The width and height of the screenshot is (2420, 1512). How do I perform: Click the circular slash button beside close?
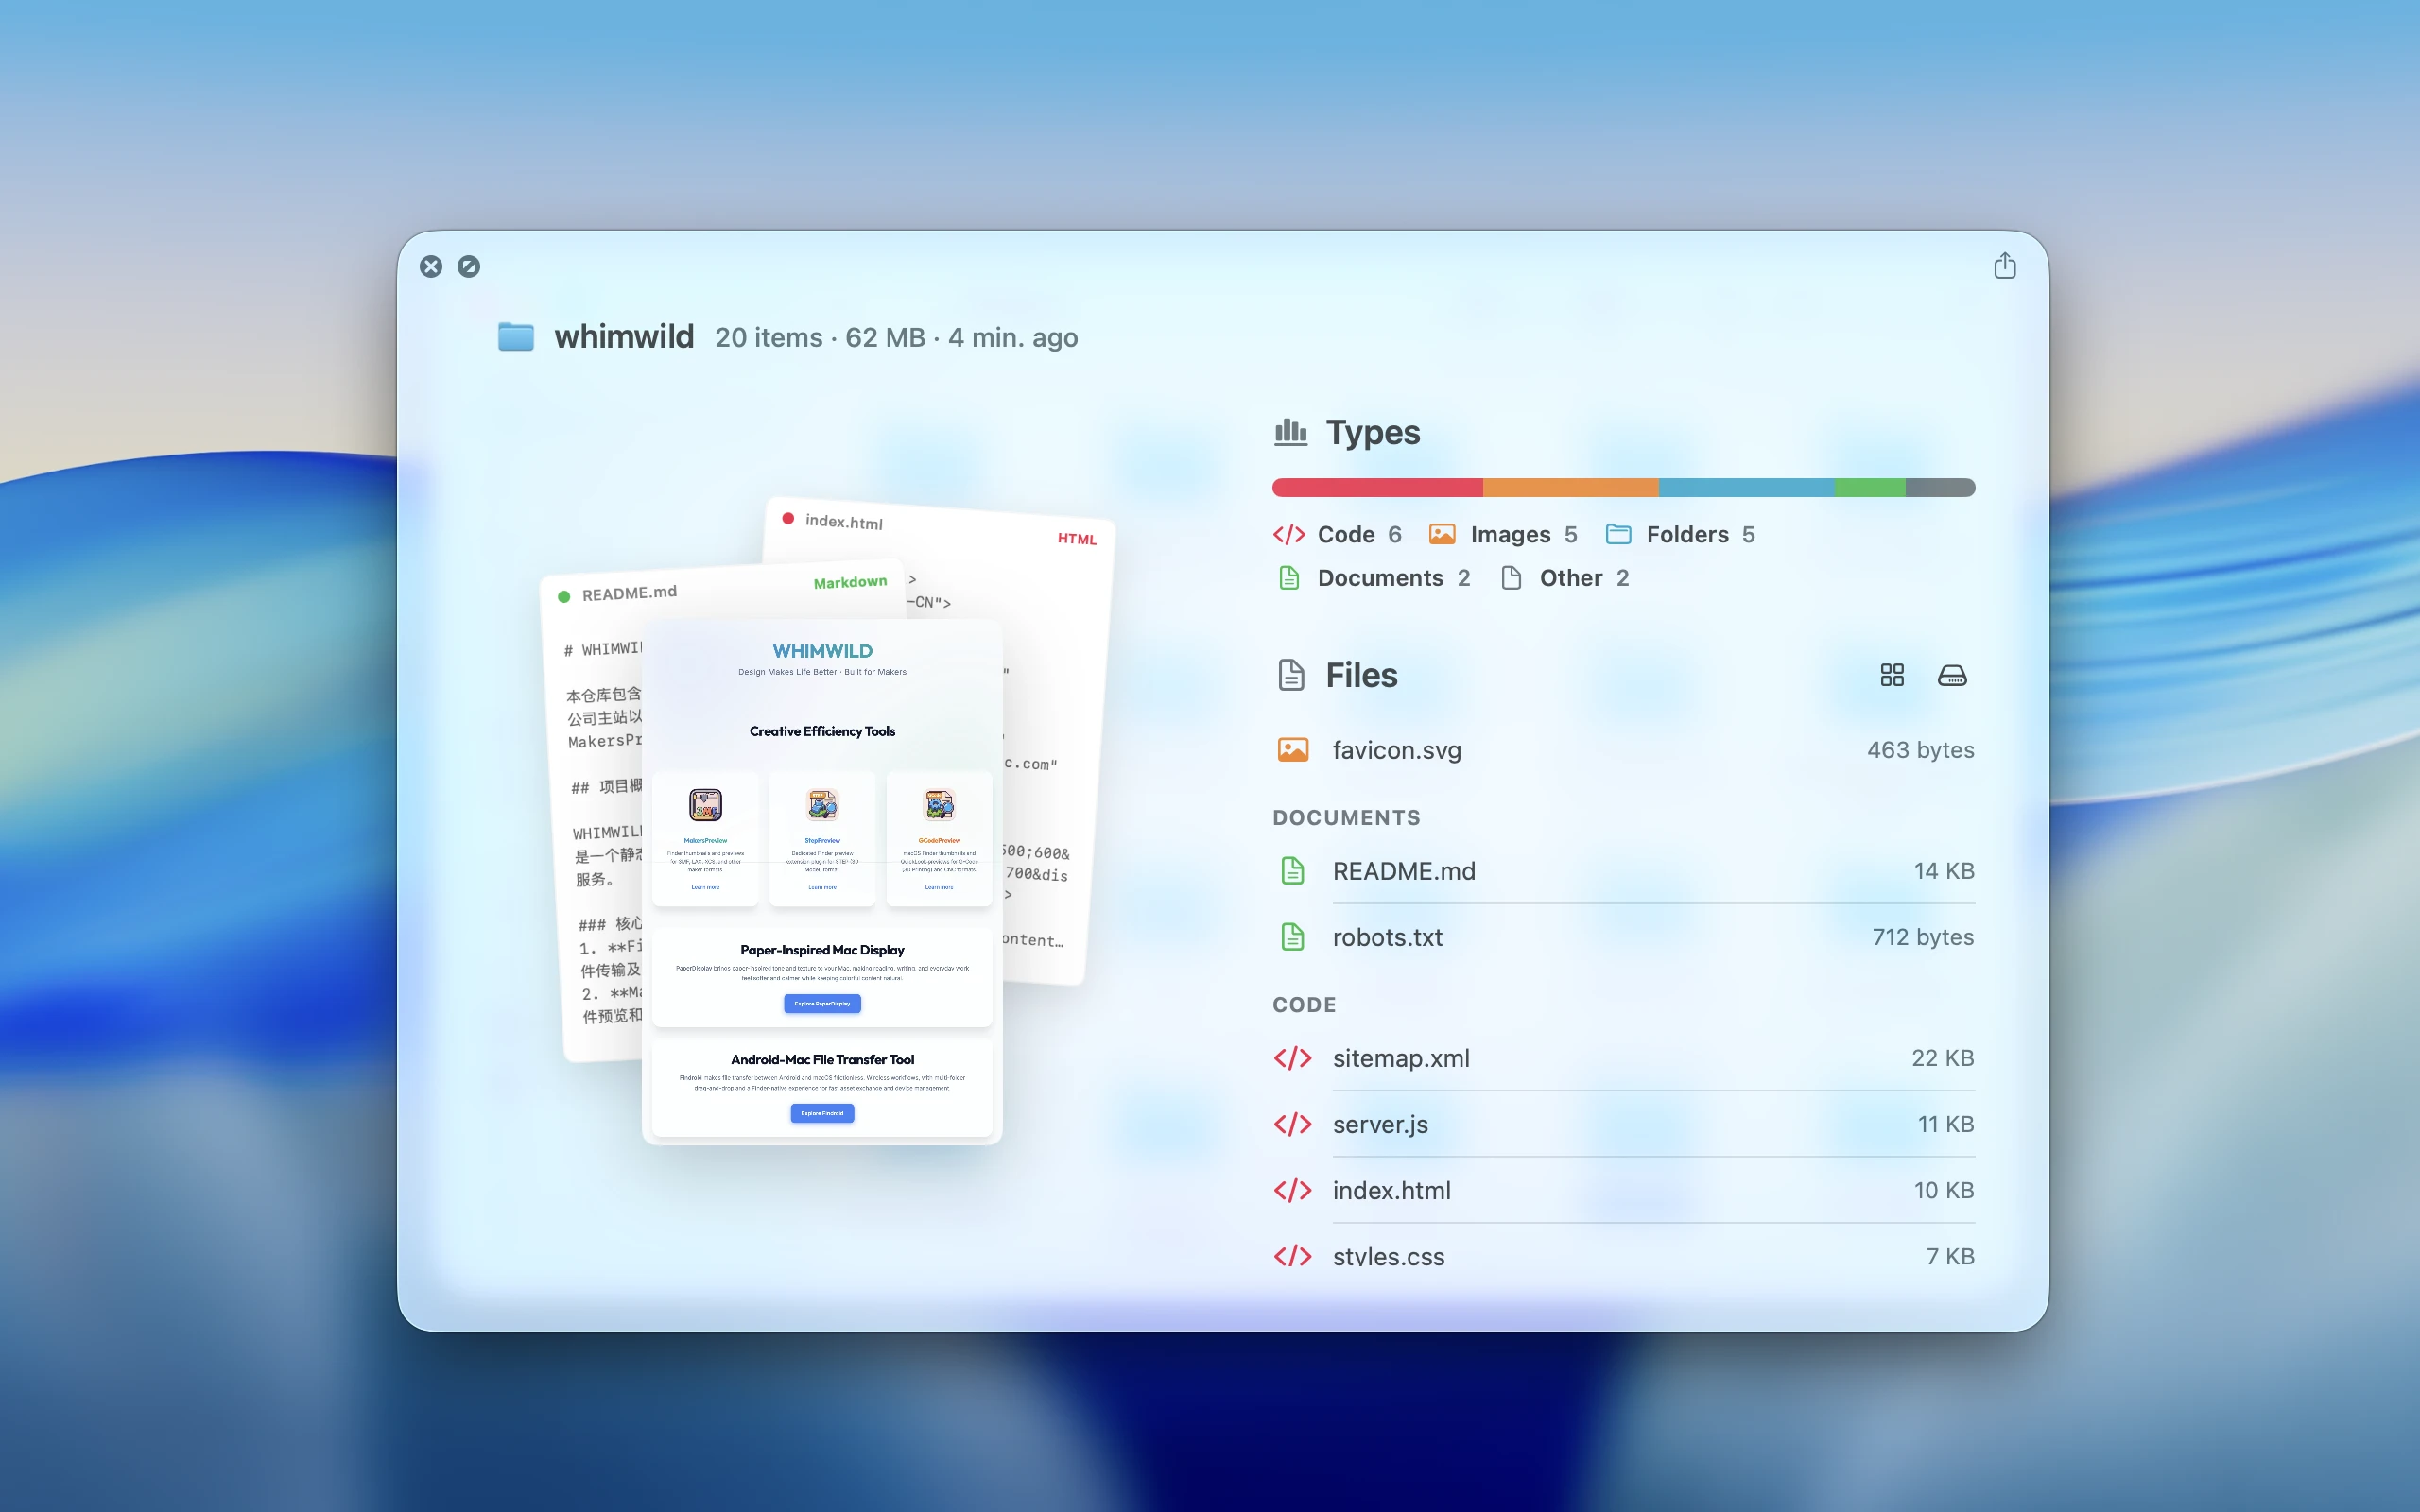click(x=469, y=267)
